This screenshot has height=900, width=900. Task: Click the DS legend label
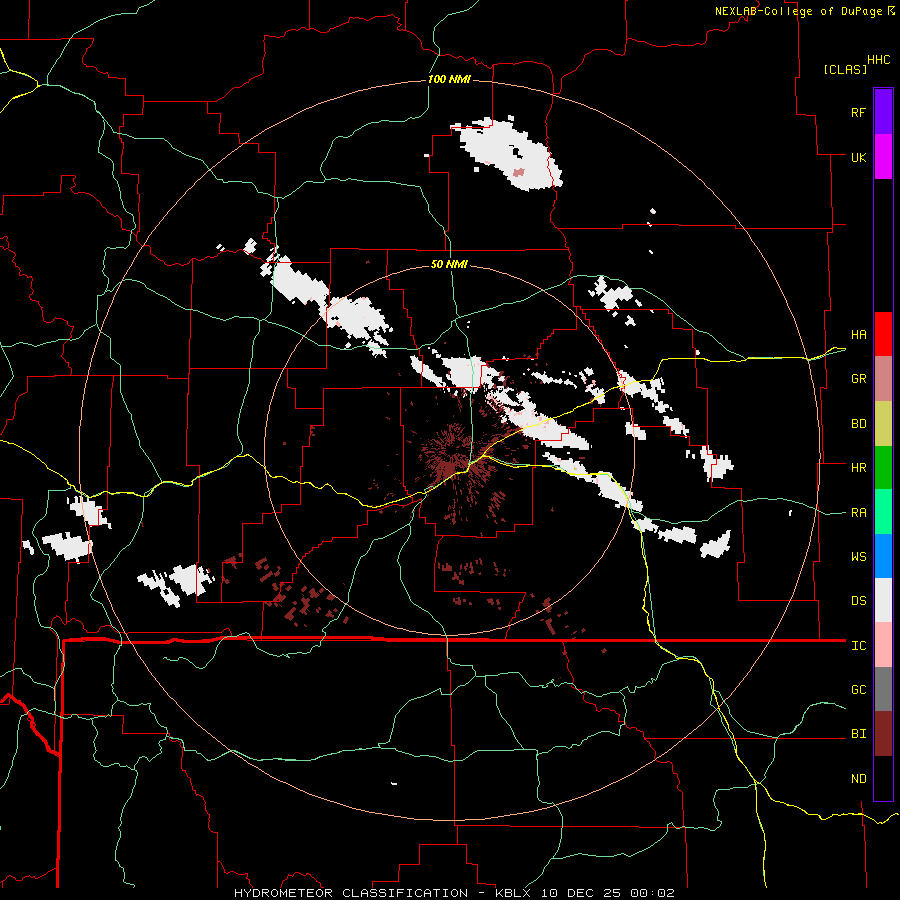tap(858, 601)
